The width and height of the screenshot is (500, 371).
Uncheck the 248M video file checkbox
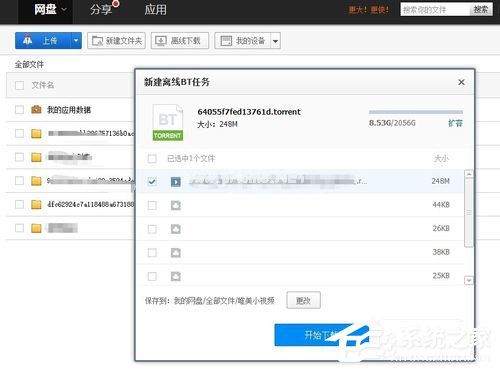(152, 182)
